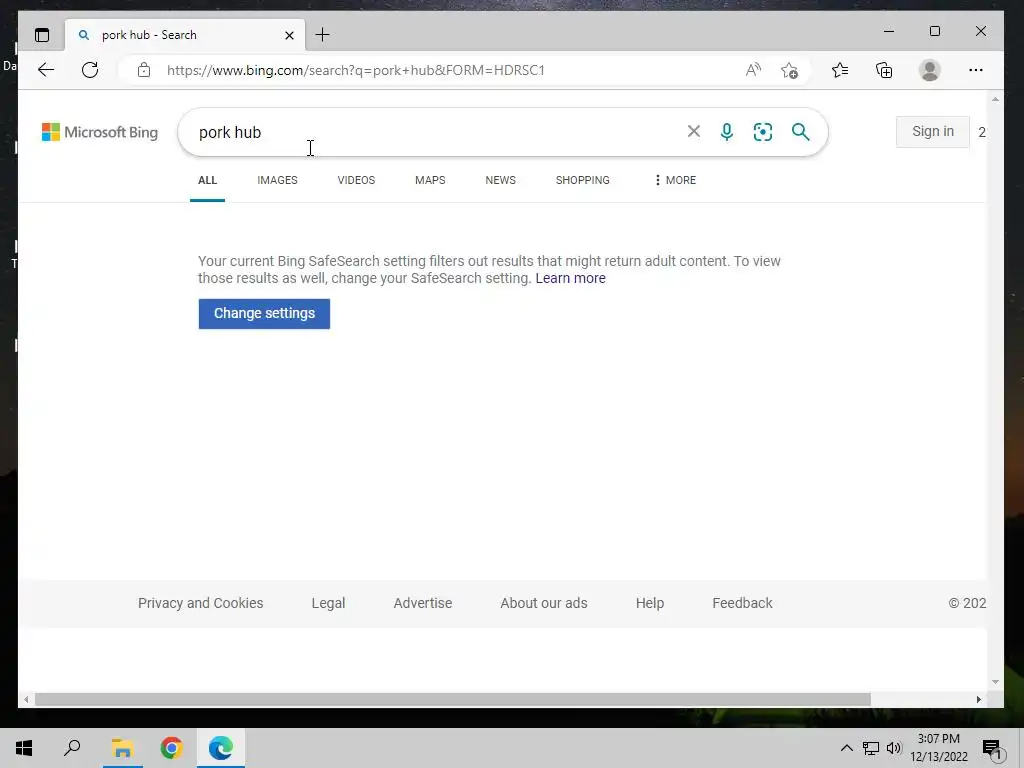Viewport: 1024px width, 768px height.
Task: Click the Bing magnifier search icon
Action: (800, 132)
